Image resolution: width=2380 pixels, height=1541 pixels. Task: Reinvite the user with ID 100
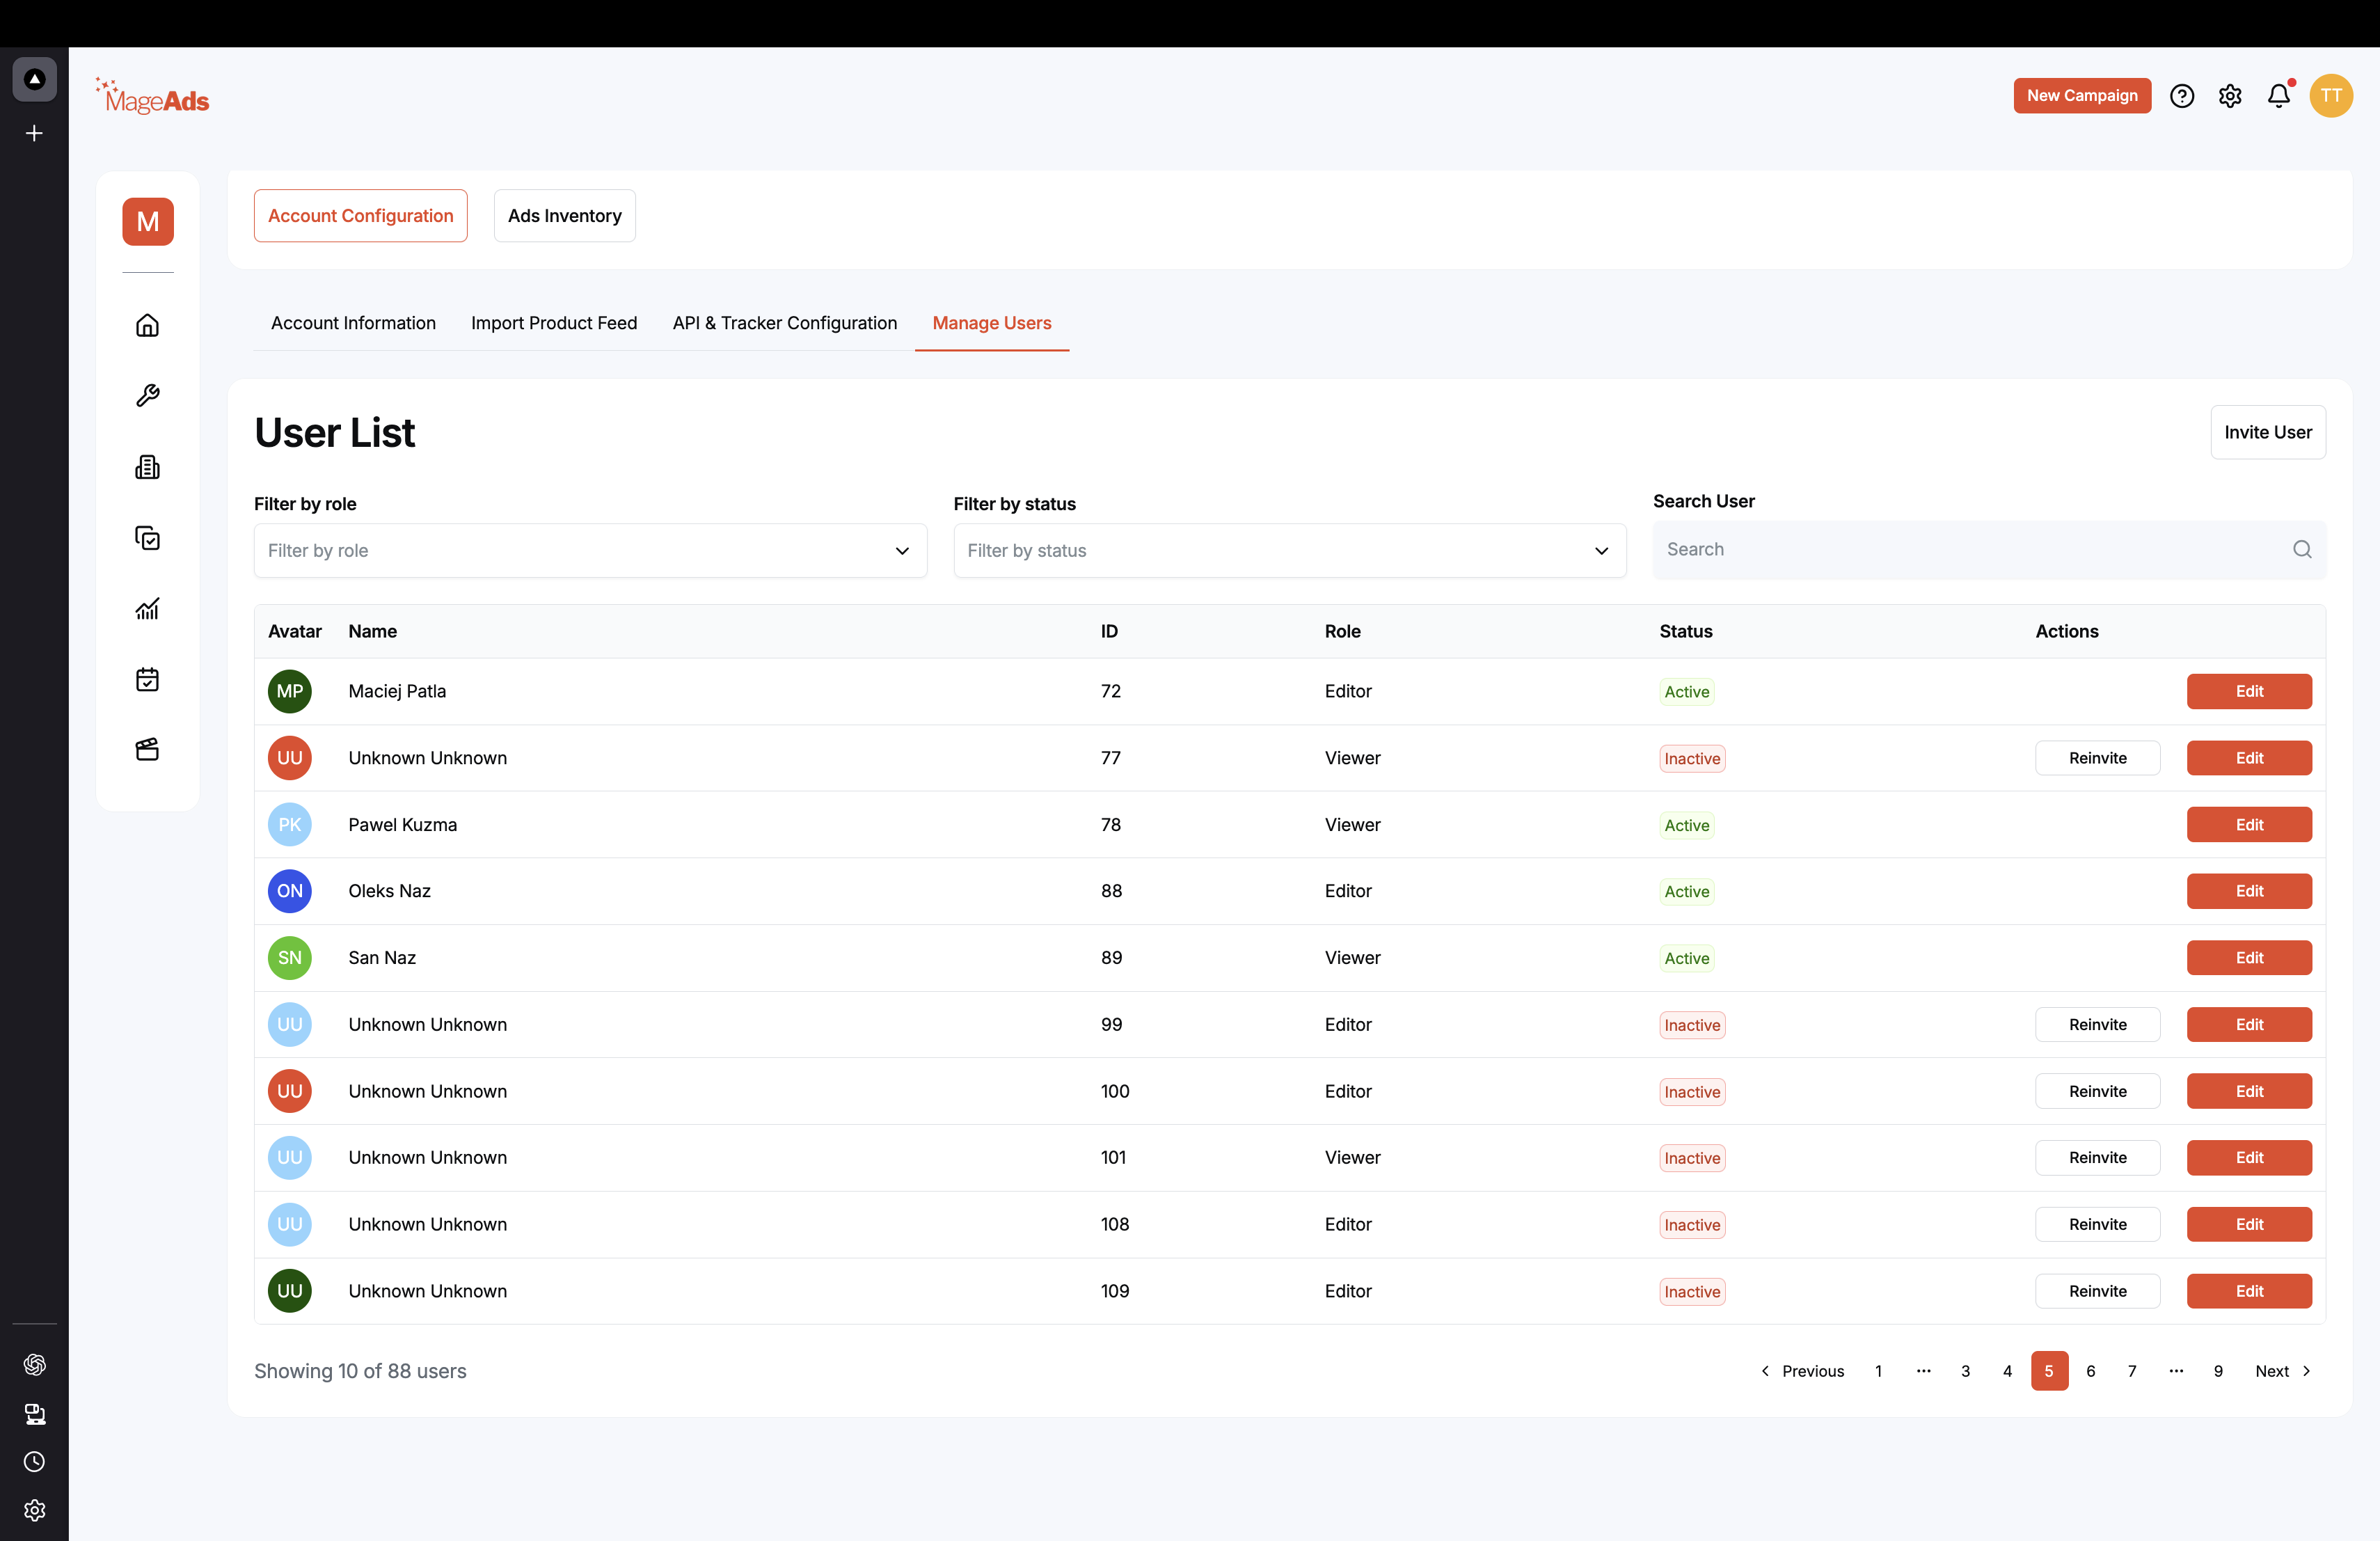pyautogui.click(x=2097, y=1091)
